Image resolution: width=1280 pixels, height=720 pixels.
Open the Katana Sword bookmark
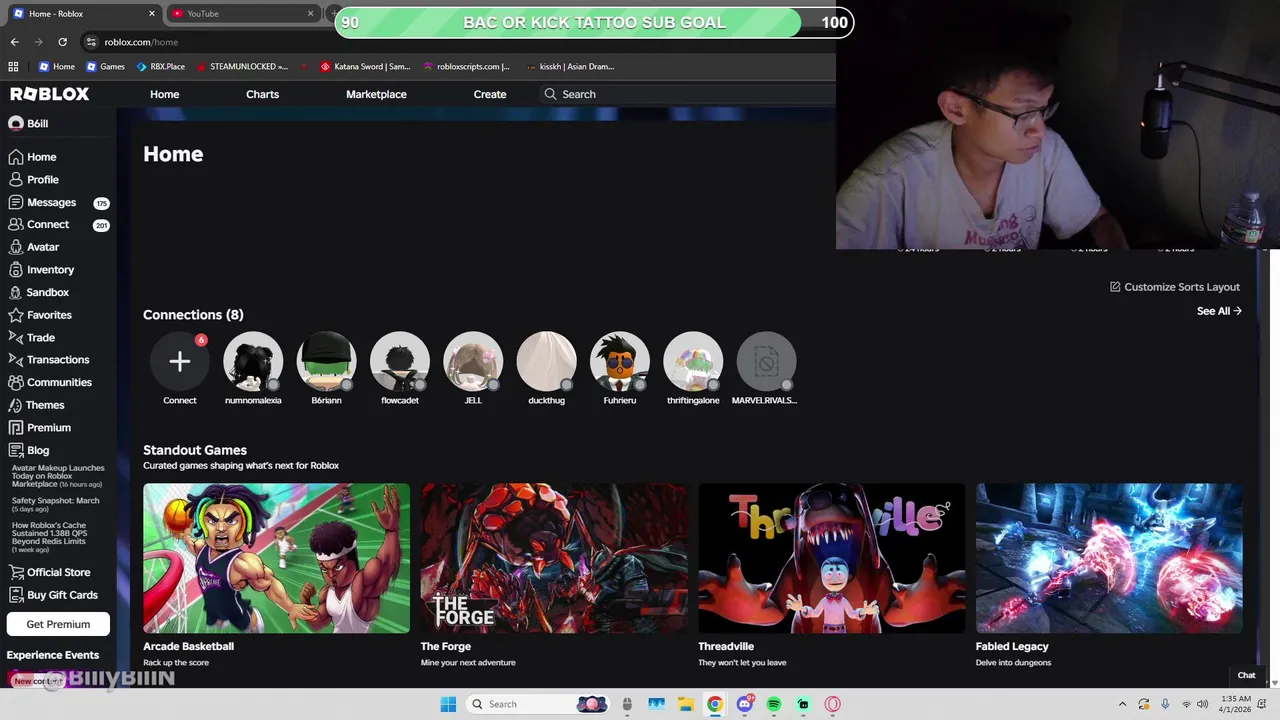pyautogui.click(x=365, y=67)
